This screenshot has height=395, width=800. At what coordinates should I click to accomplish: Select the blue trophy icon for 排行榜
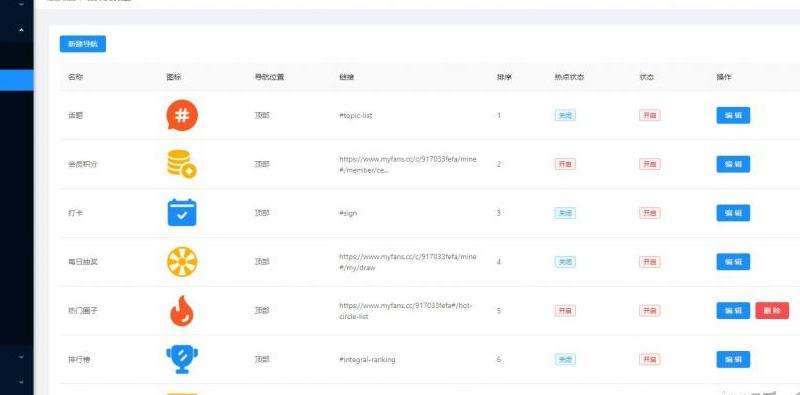pos(182,359)
